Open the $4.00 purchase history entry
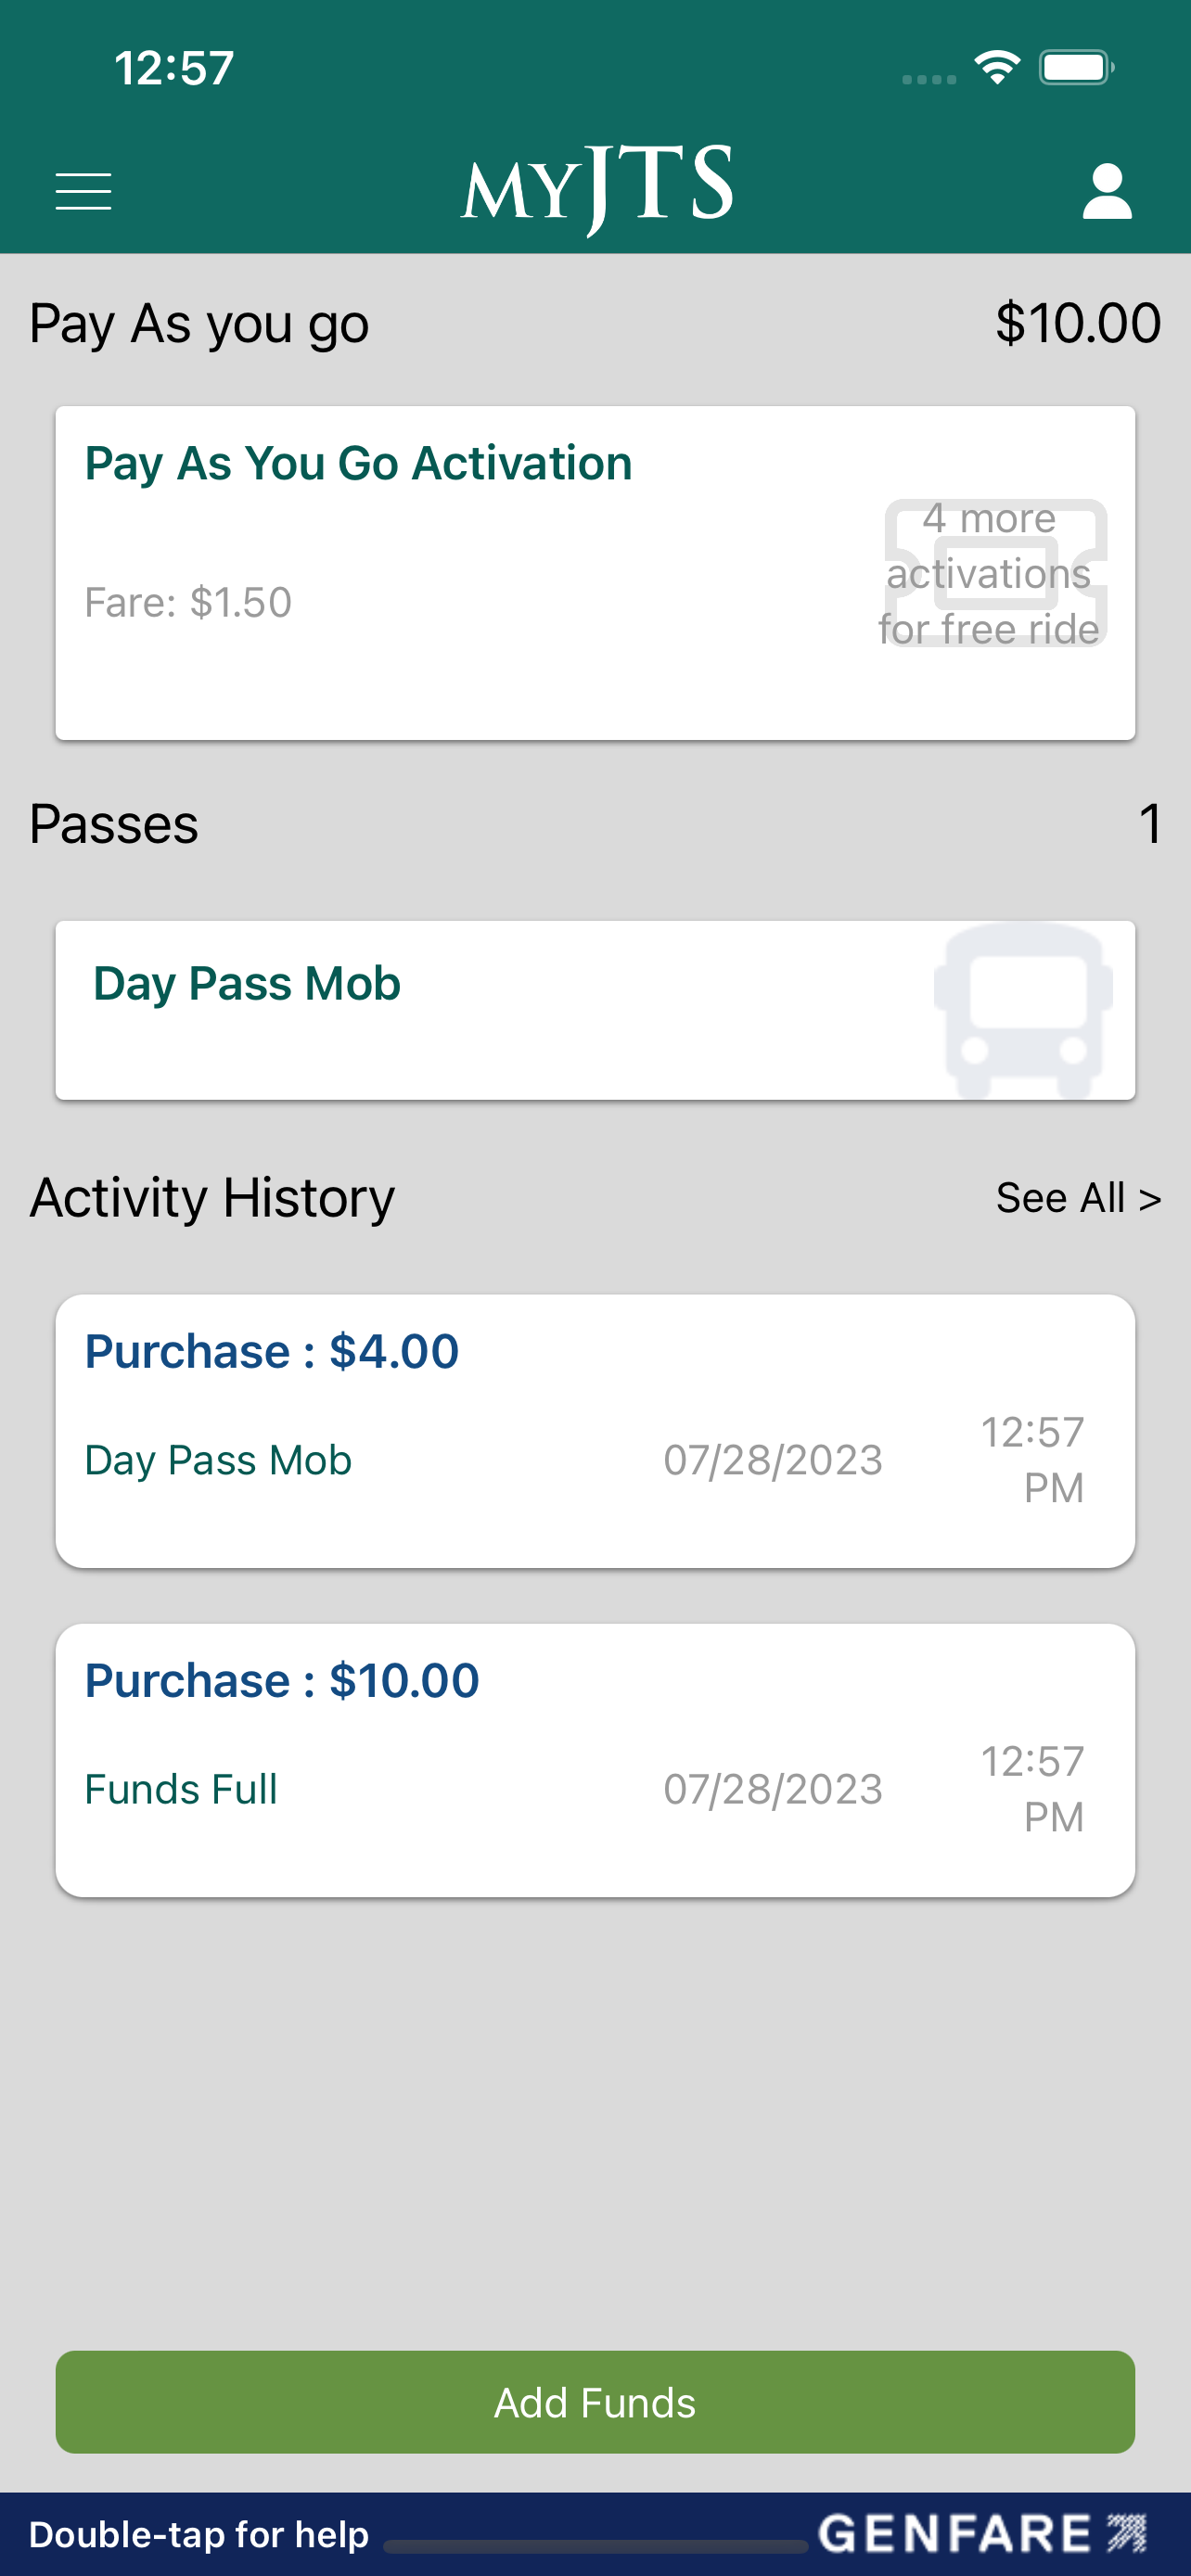The height and width of the screenshot is (2576, 1191). click(595, 1431)
